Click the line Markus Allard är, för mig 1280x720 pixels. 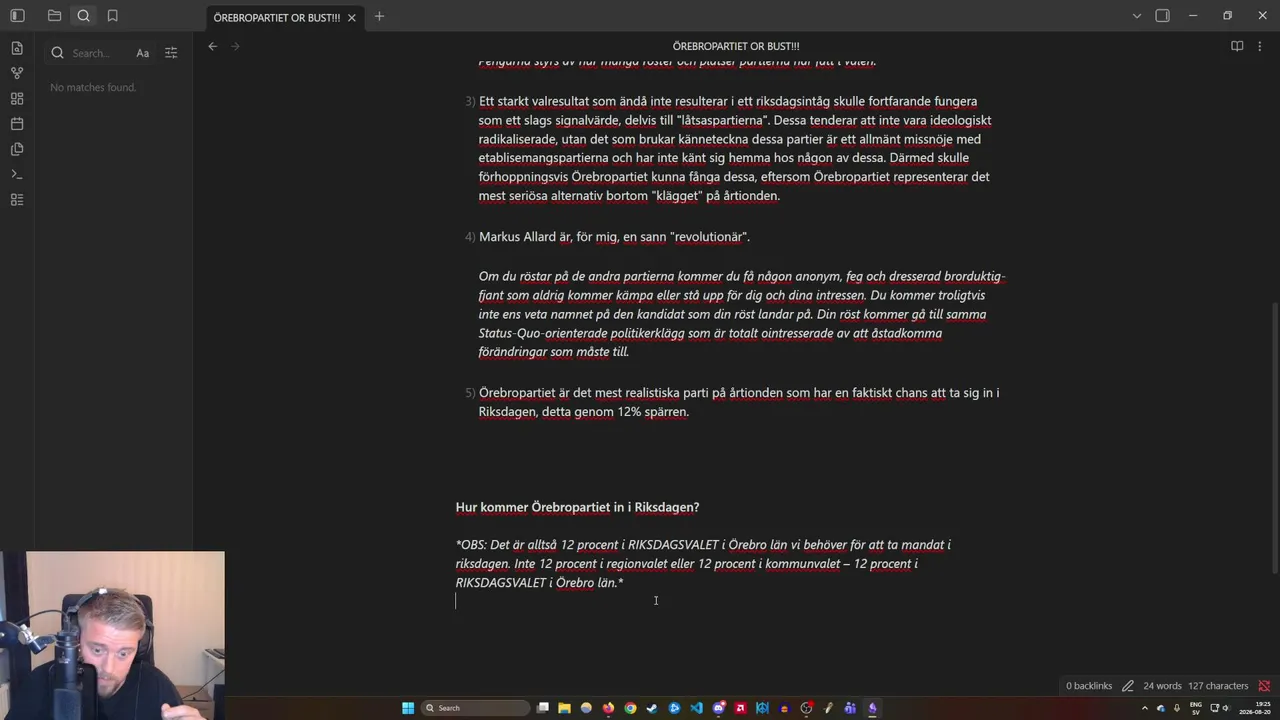tap(614, 237)
